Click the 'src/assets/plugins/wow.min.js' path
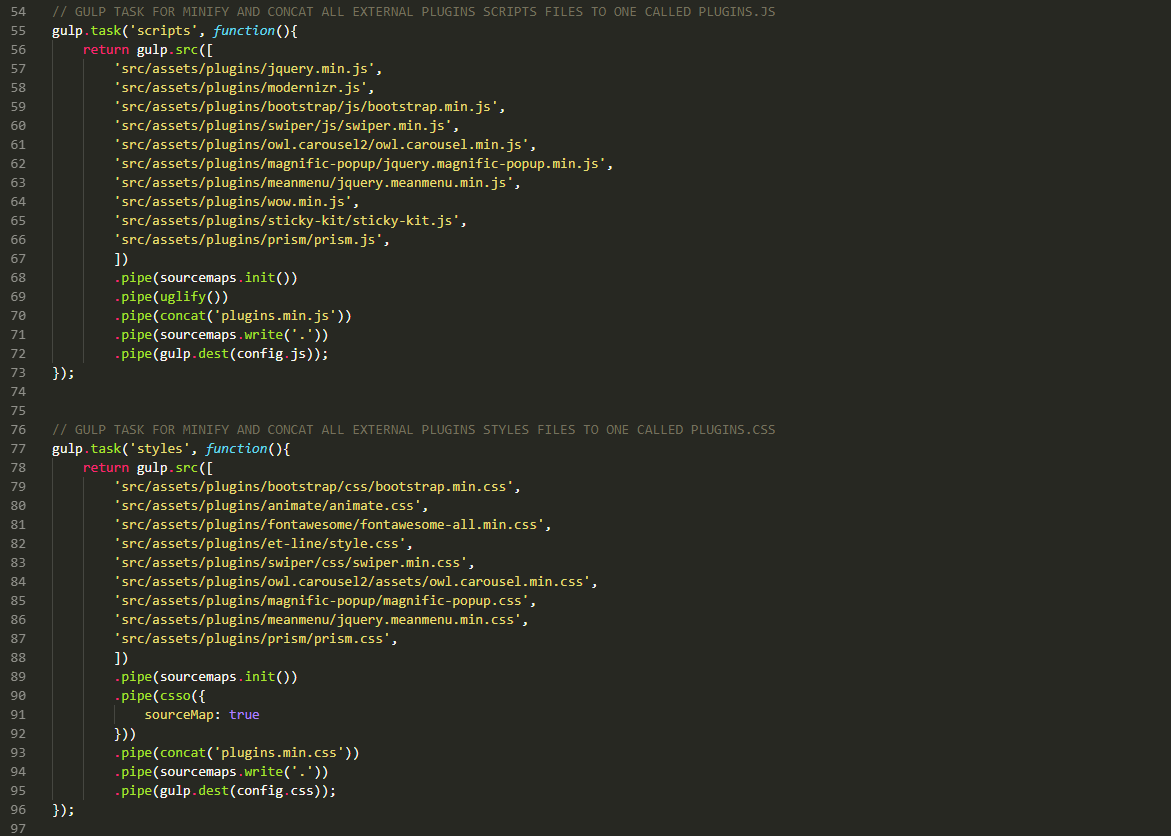This screenshot has height=836, width=1171. 233,202
